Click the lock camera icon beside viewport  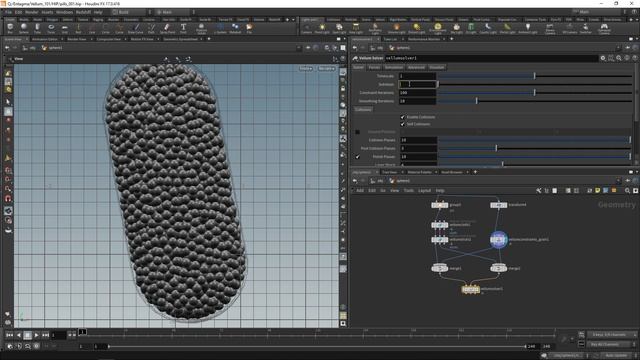point(343,88)
